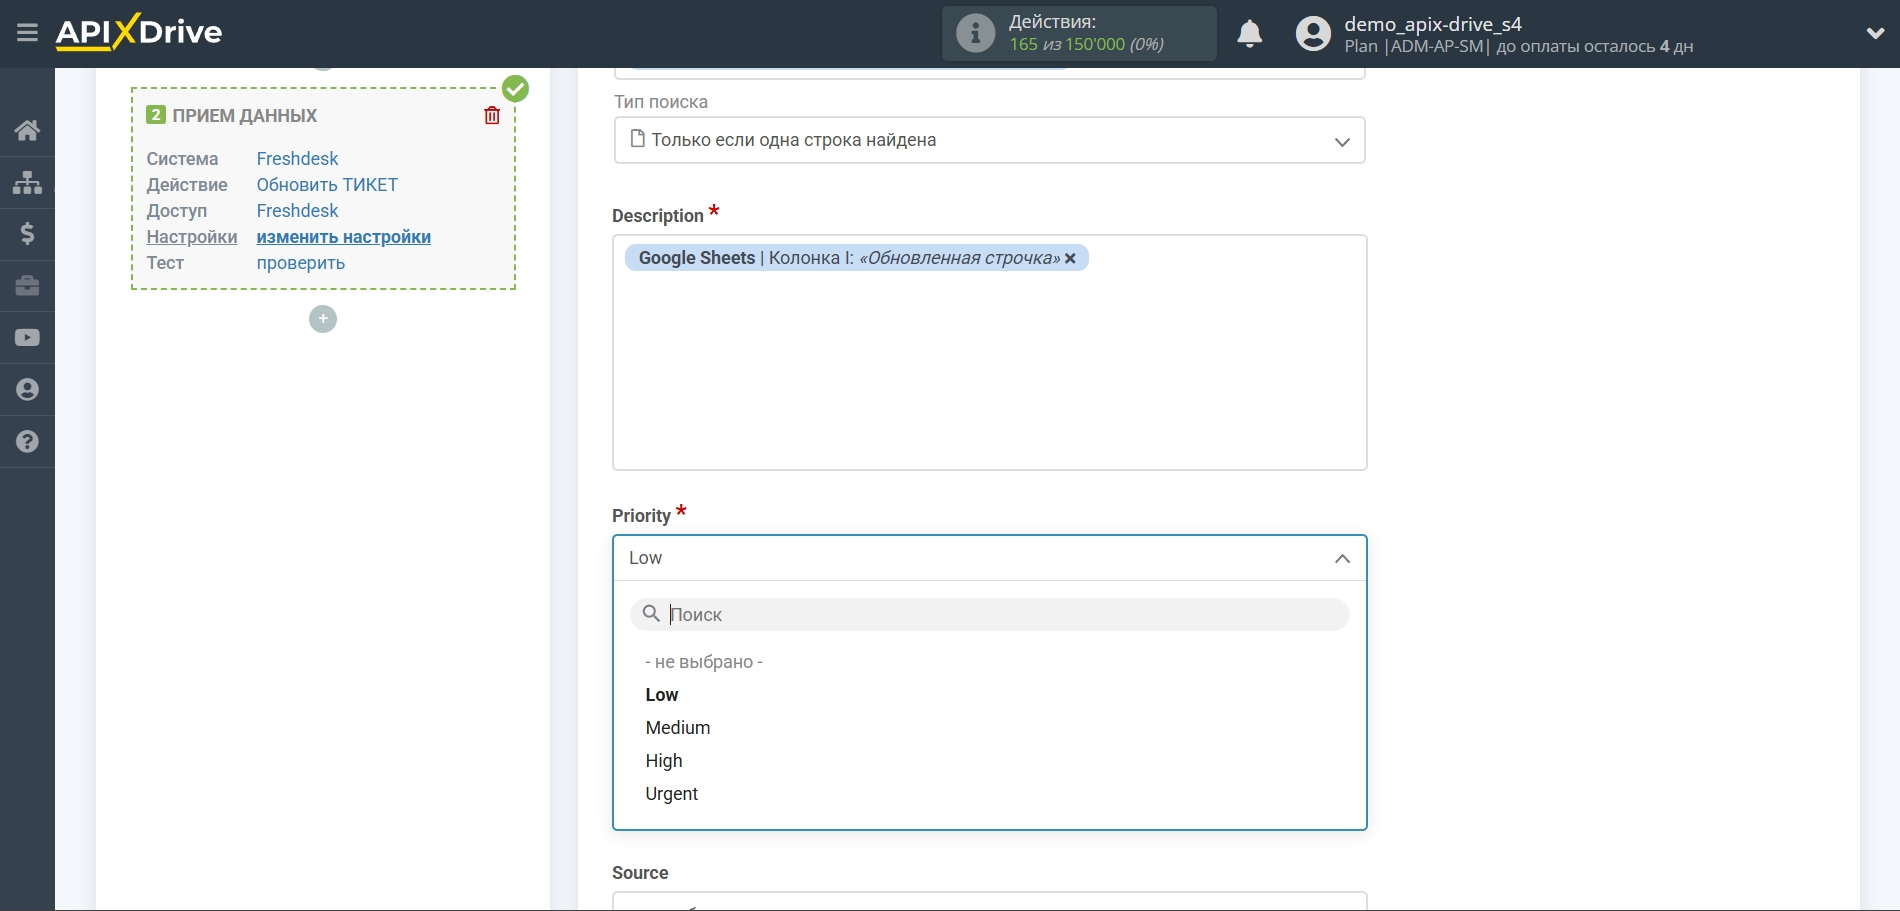Click the account name demo_apix-drive_s4

point(1433,24)
